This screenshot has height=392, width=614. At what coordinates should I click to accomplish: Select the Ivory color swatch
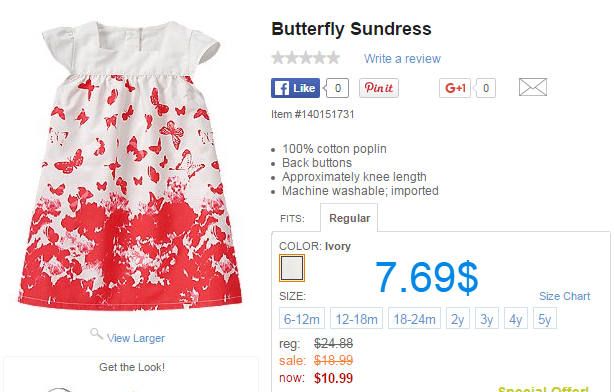click(x=292, y=268)
